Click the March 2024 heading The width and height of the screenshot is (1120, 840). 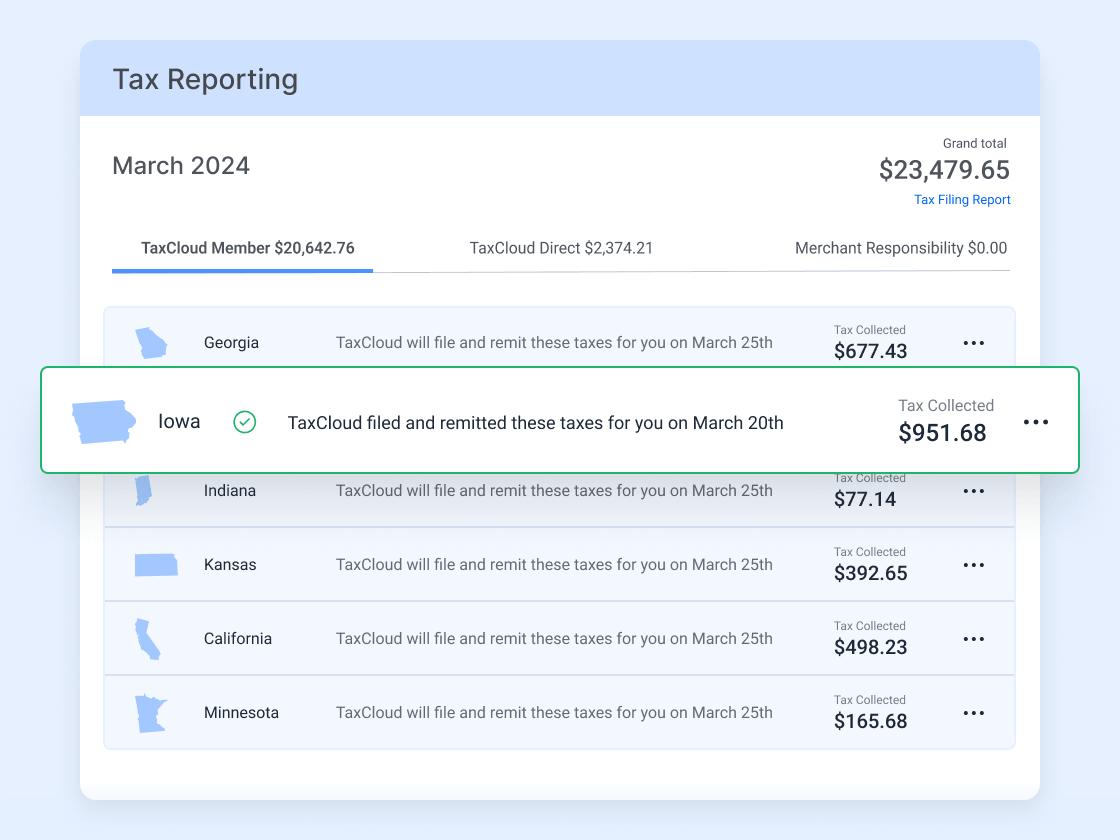pos(181,166)
